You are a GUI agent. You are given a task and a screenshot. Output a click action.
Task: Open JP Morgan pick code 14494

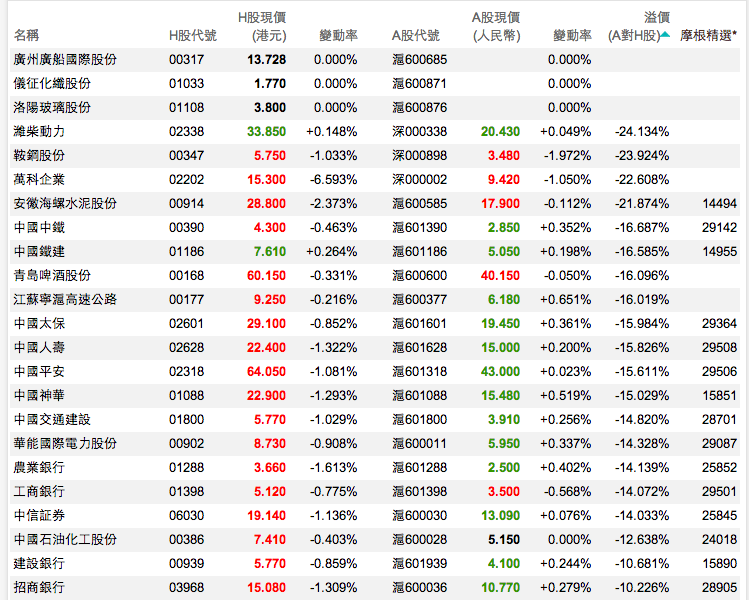(719, 204)
